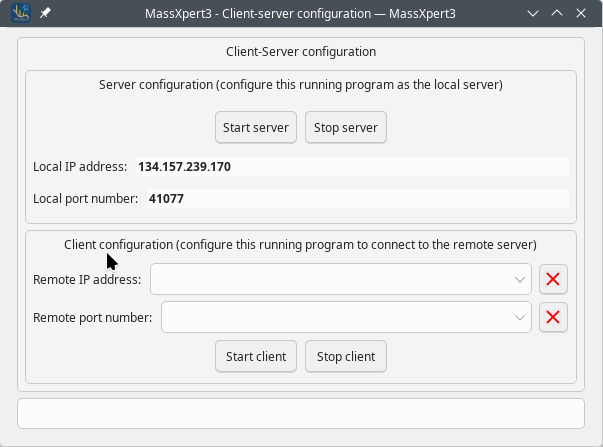The image size is (603, 447).
Task: Expand the Remote port number dropdown arrow
Action: (x=519, y=318)
